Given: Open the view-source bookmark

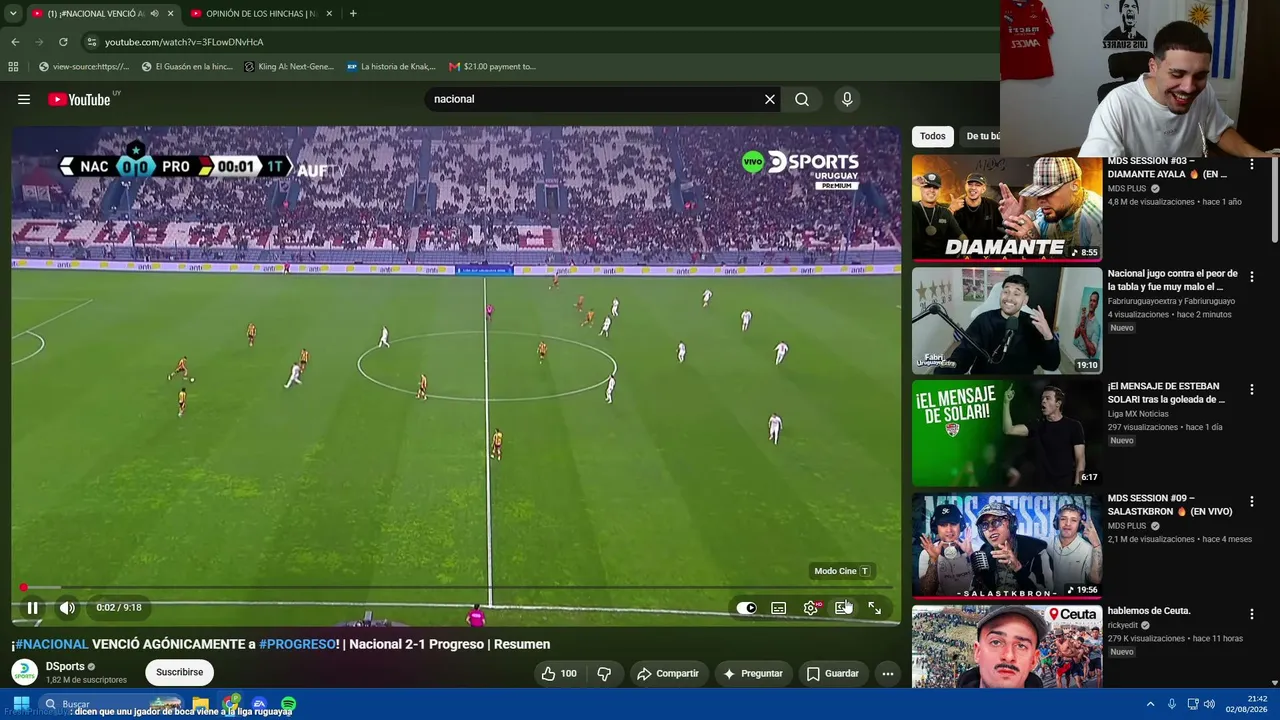Looking at the screenshot, I should pyautogui.click(x=84, y=67).
